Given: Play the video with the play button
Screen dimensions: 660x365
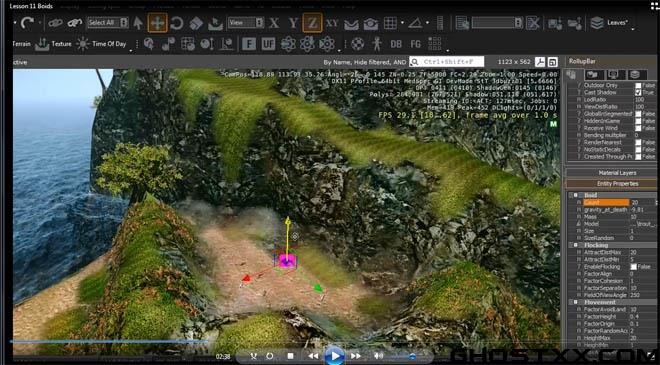Looking at the screenshot, I should 335,356.
